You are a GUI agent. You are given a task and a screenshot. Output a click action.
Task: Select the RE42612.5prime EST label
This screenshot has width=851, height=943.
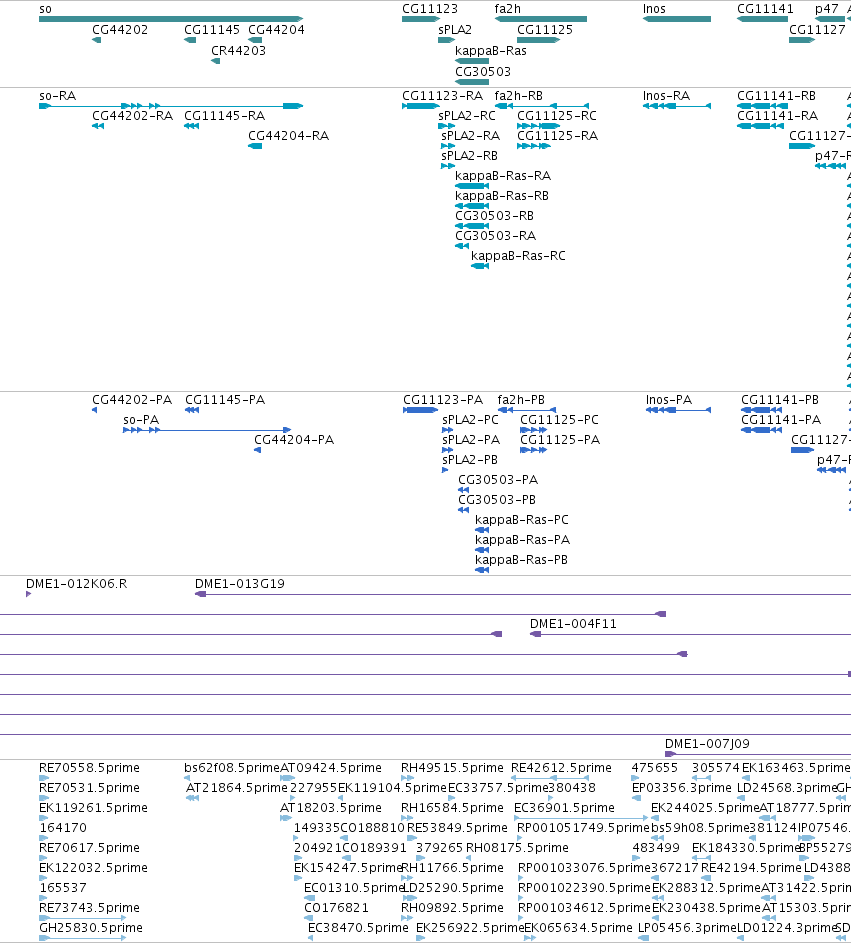pyautogui.click(x=561, y=767)
